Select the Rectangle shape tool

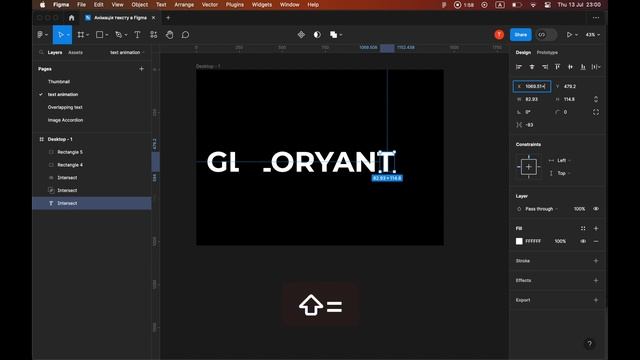click(x=99, y=35)
